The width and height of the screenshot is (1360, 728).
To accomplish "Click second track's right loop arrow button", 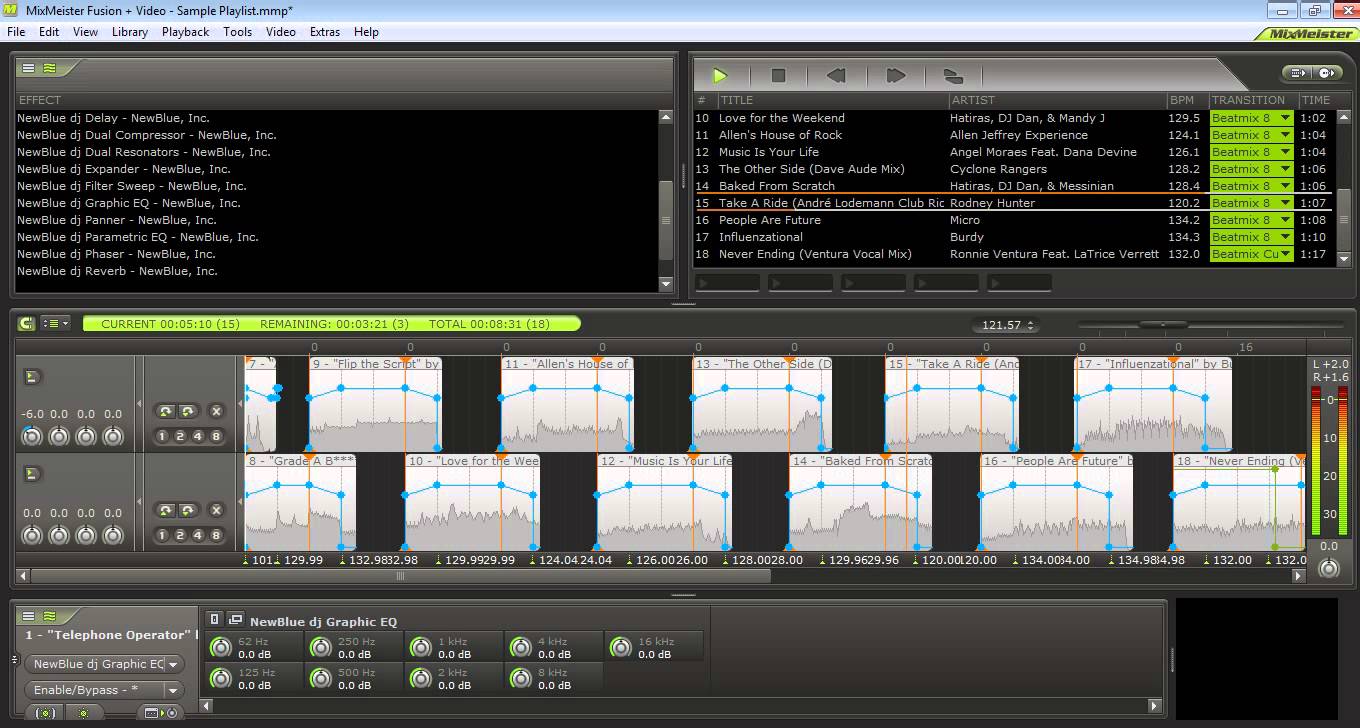I will [187, 510].
